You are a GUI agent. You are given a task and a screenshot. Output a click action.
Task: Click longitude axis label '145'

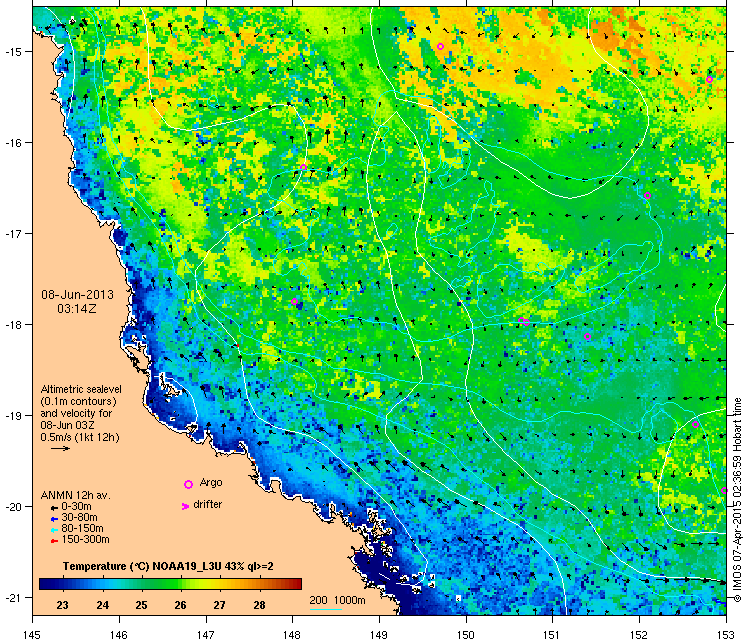tap(32, 634)
